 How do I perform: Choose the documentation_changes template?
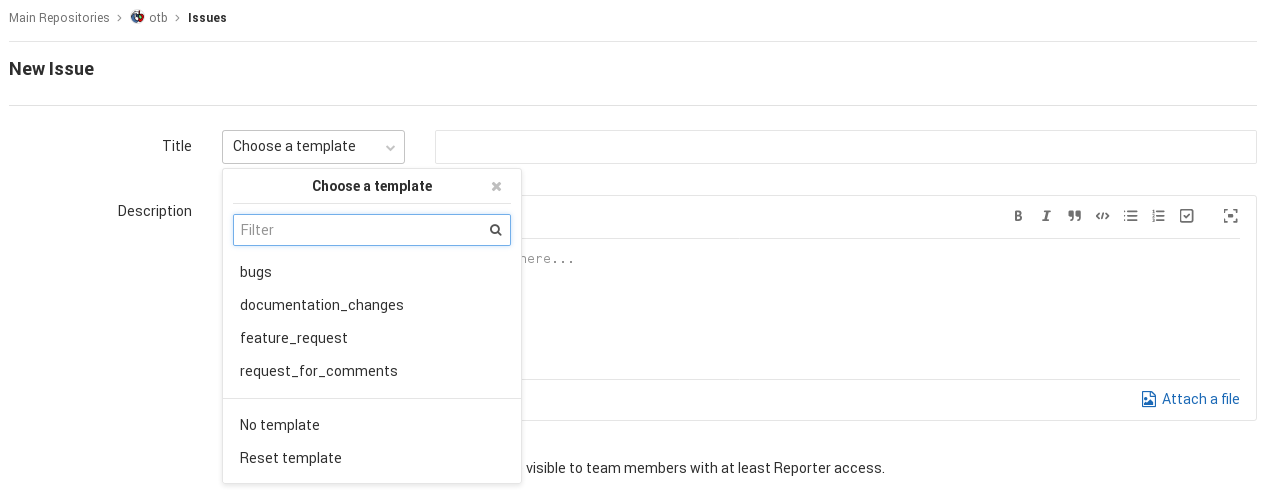(321, 305)
